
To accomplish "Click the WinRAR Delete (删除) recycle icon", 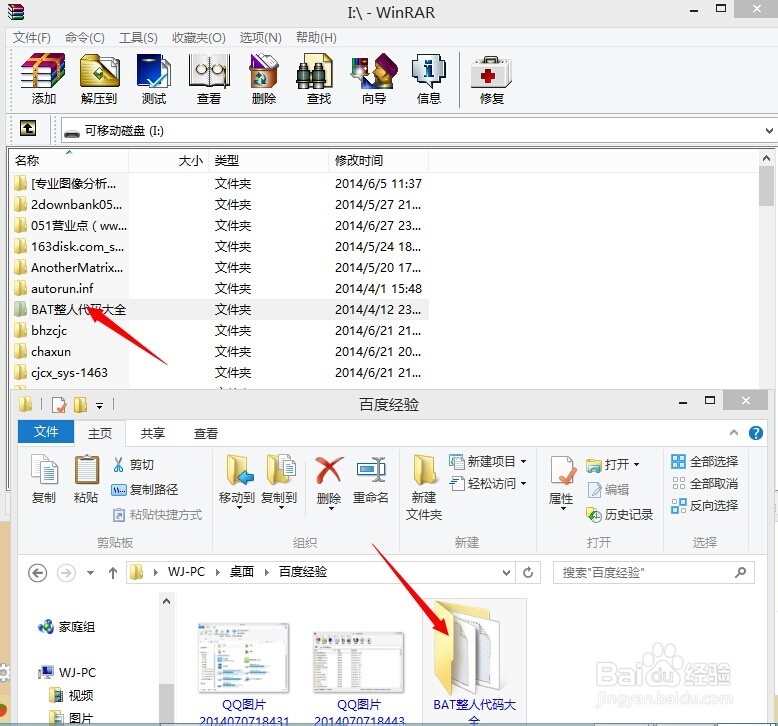I will (x=263, y=78).
